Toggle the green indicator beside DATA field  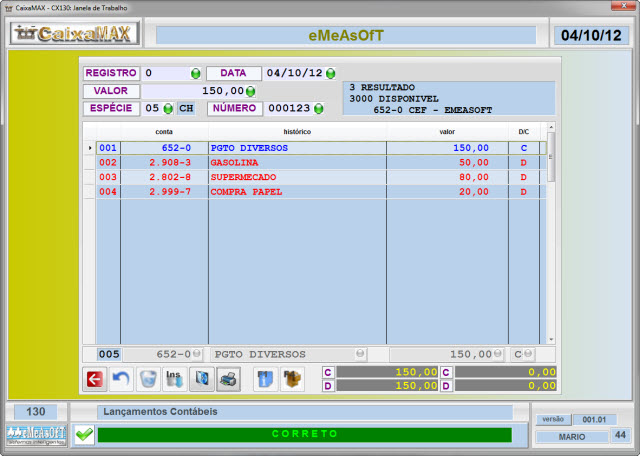331,74
